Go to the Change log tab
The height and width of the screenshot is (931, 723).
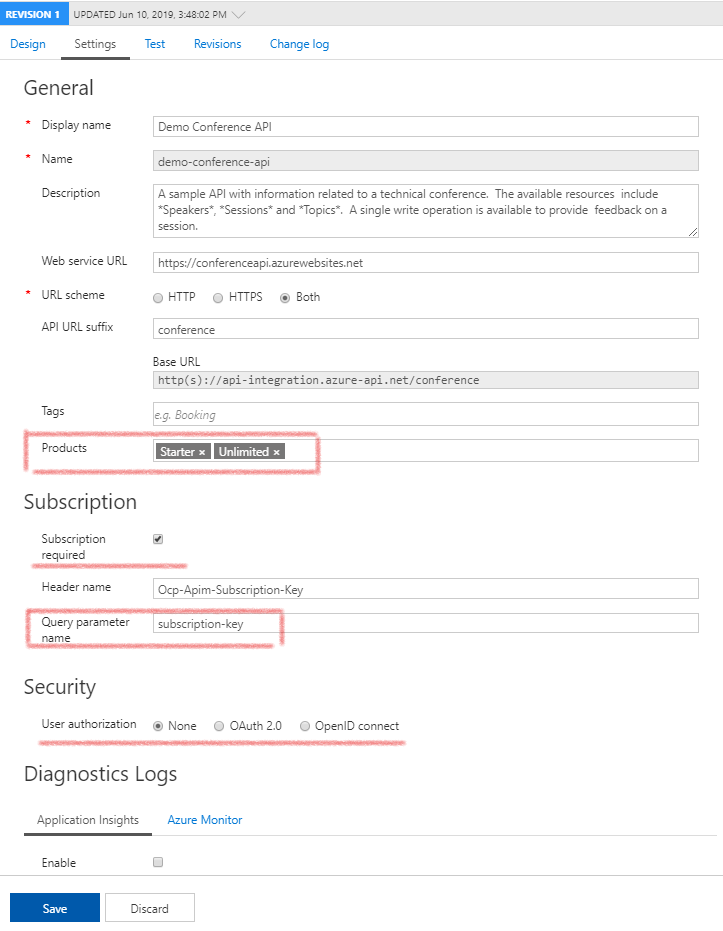[299, 44]
